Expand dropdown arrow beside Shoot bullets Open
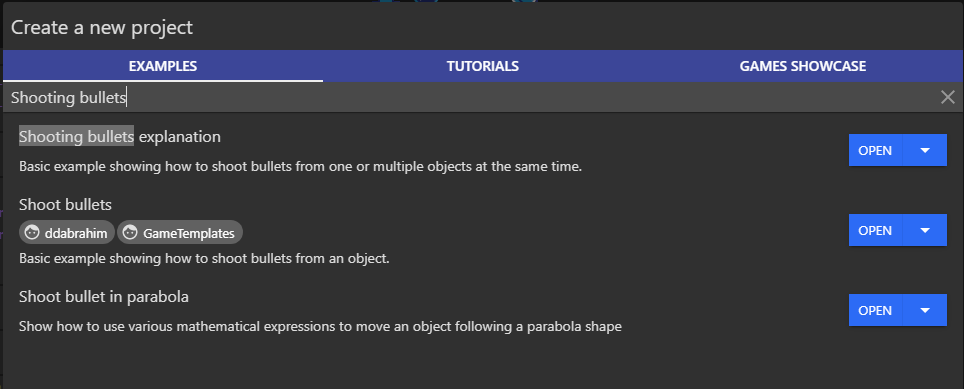This screenshot has width=964, height=389. tap(925, 230)
